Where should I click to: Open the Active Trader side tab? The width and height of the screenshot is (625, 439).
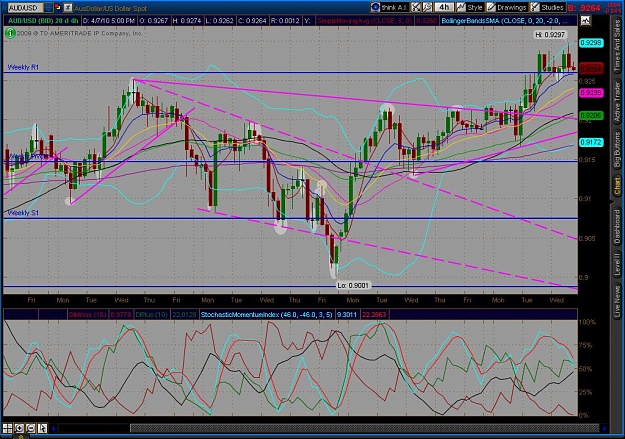(617, 101)
